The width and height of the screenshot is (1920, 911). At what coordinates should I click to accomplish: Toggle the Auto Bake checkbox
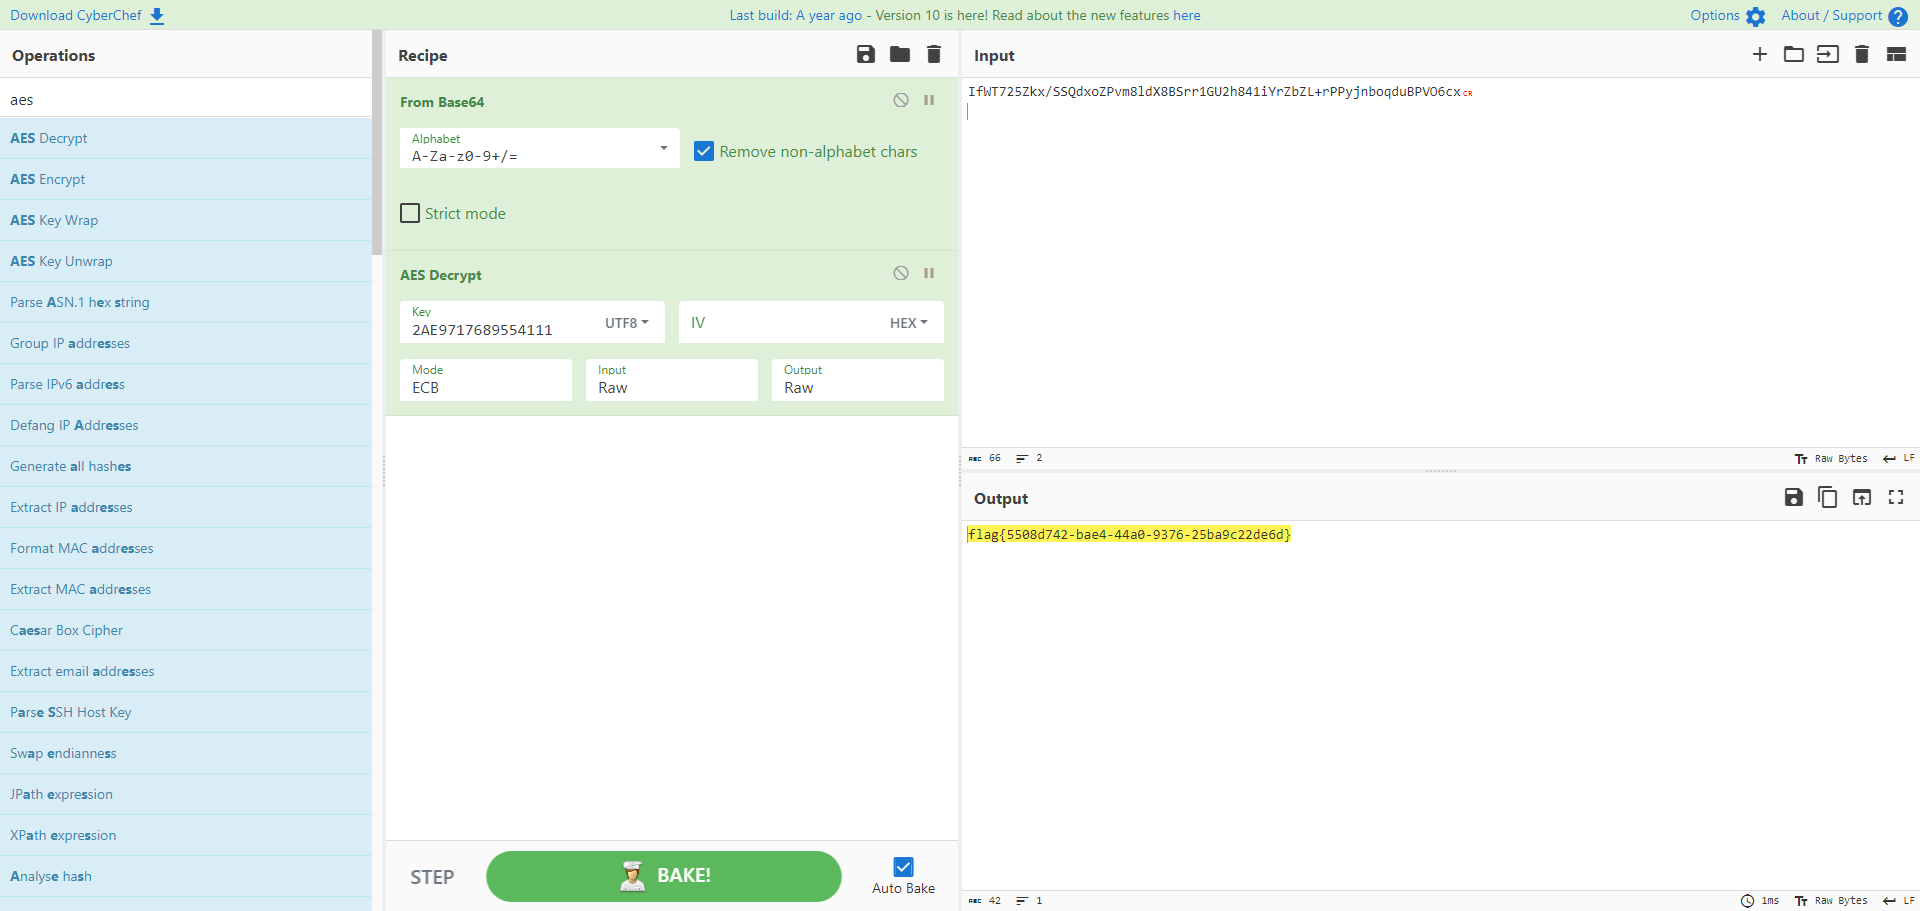pyautogui.click(x=903, y=867)
